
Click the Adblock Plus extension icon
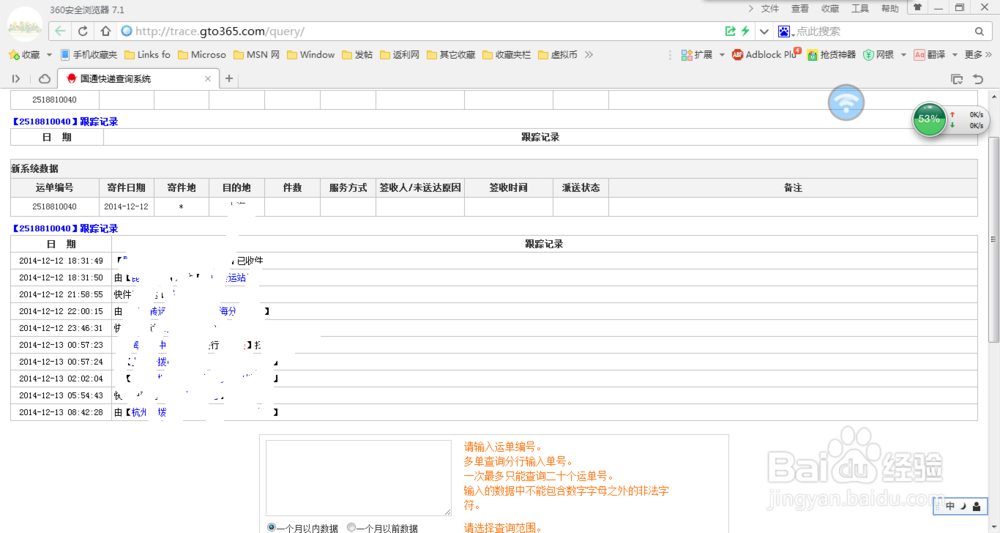click(x=765, y=54)
